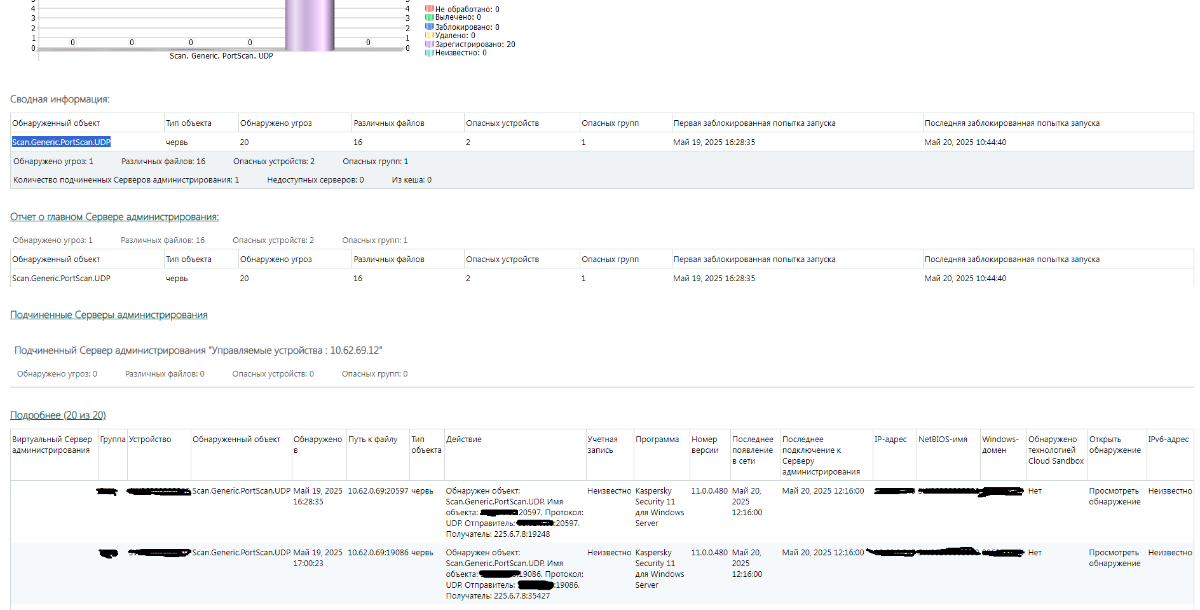The width and height of the screenshot is (1200, 610).
Task: Click the red 'Не обработано' legend swatch
Action: [430, 9]
